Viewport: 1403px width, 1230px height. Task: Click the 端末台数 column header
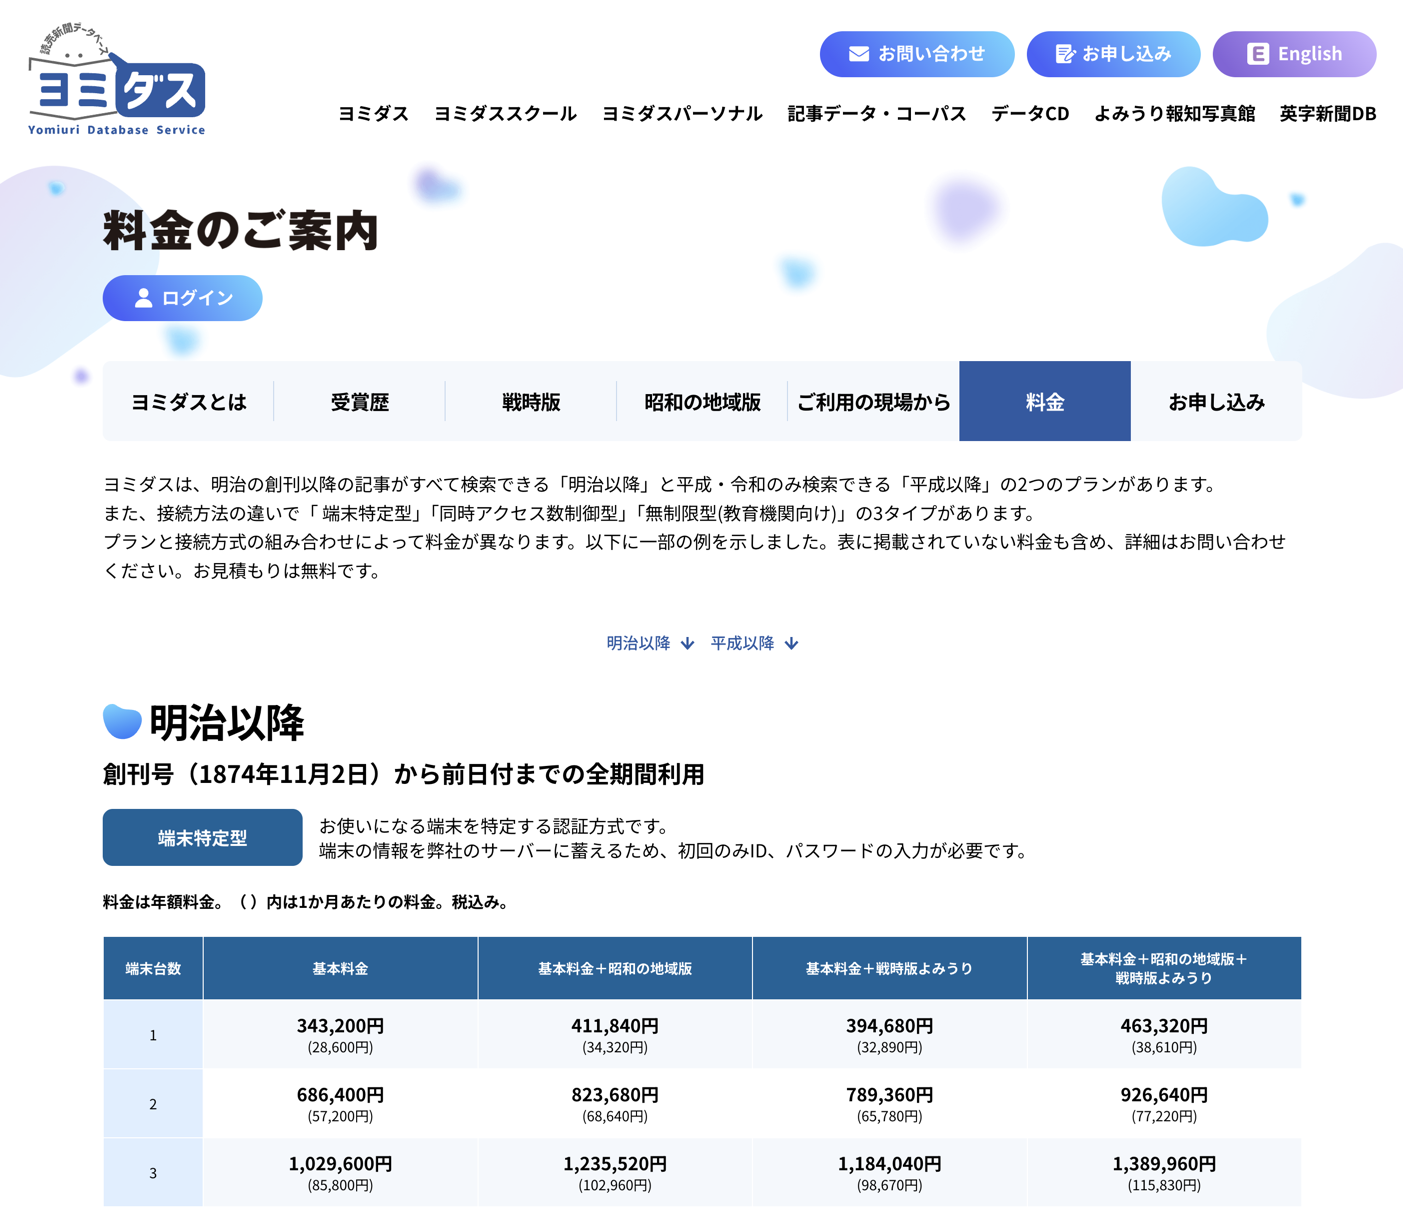tap(153, 968)
